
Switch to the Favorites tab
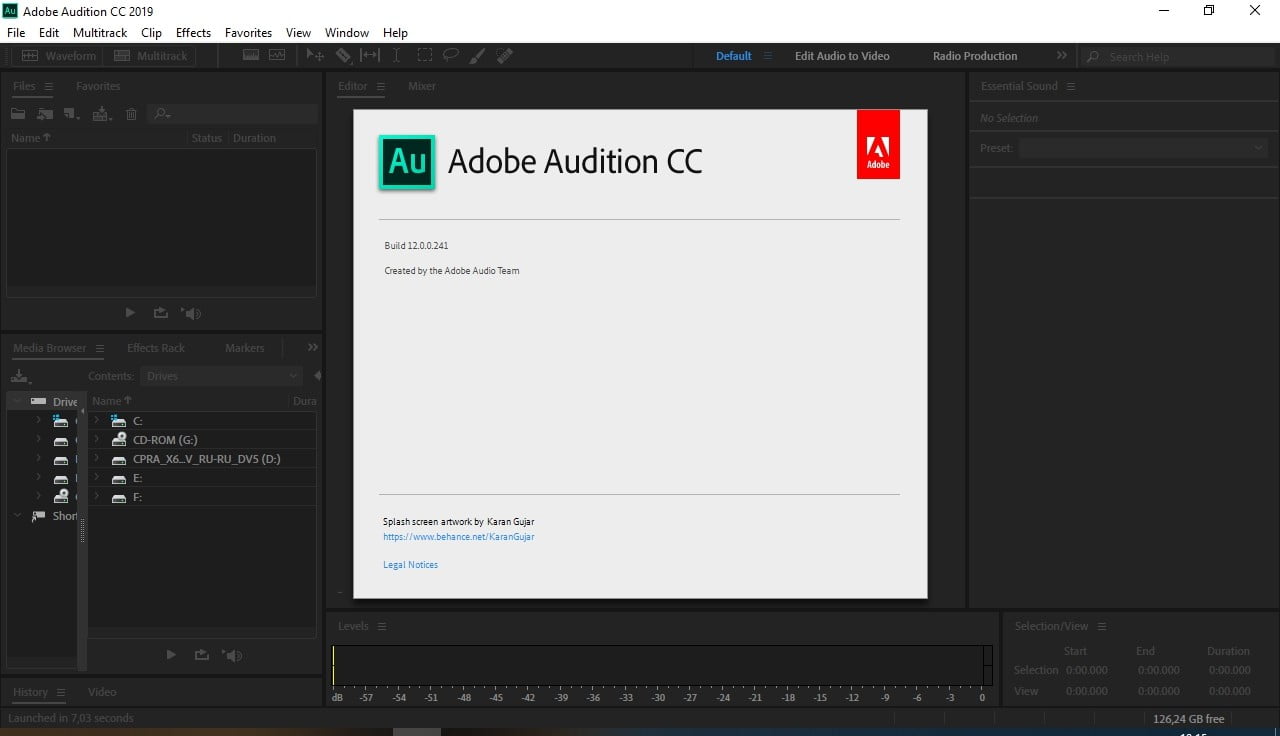[x=98, y=86]
